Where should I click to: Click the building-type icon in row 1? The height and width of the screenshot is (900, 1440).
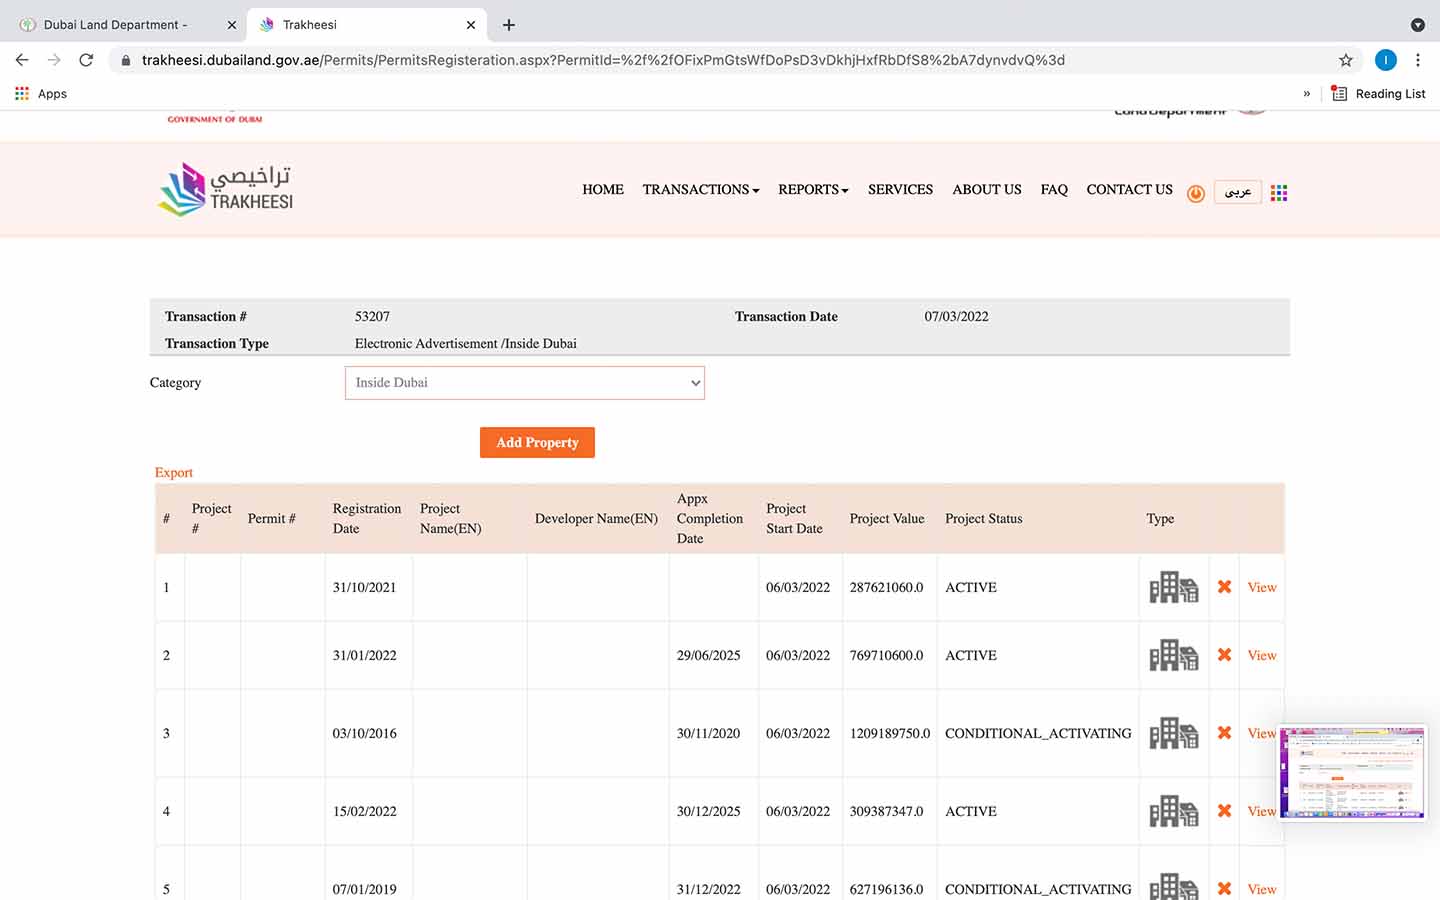tap(1172, 587)
